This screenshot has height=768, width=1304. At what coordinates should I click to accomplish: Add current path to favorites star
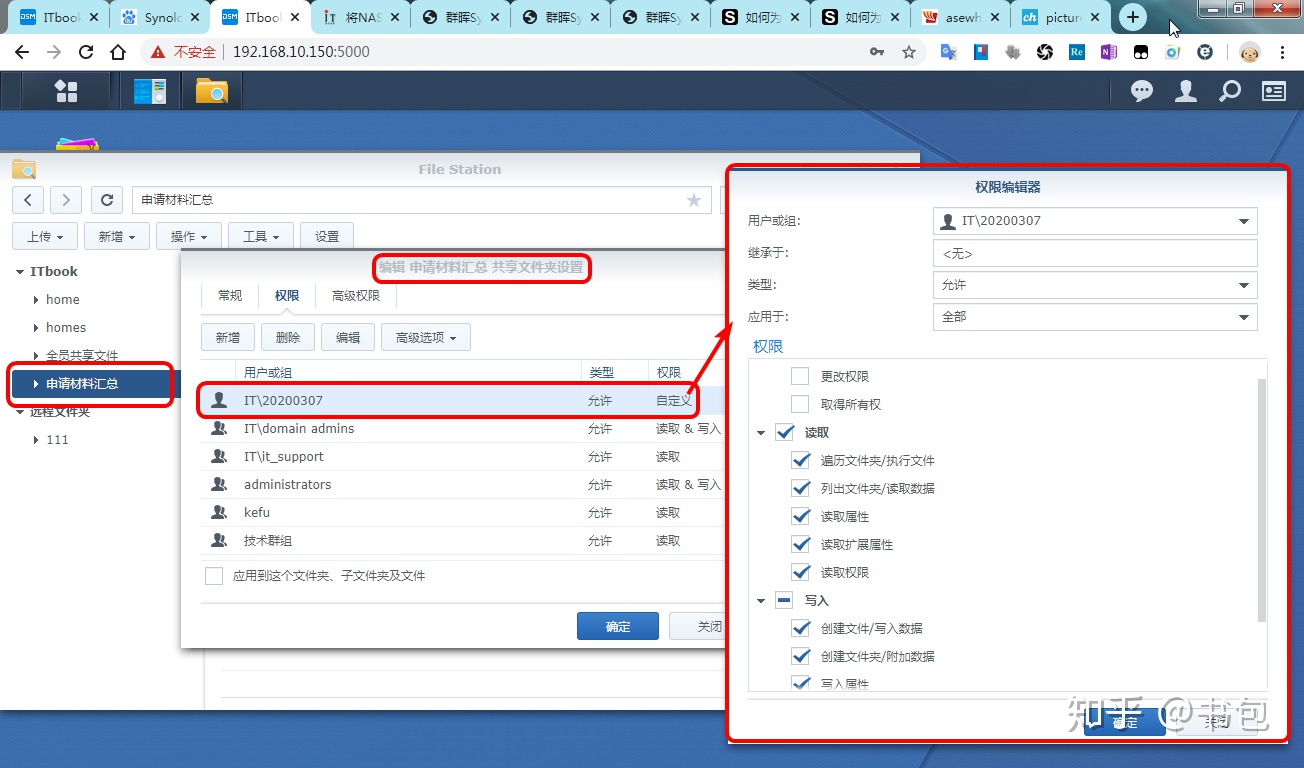[694, 200]
